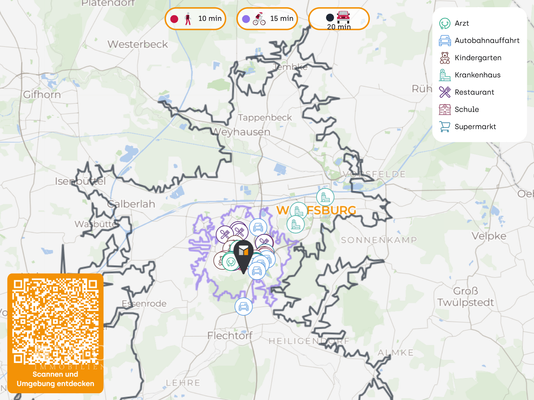The height and width of the screenshot is (400, 534).
Task: Select the Arzt legend icon
Action: tap(444, 23)
